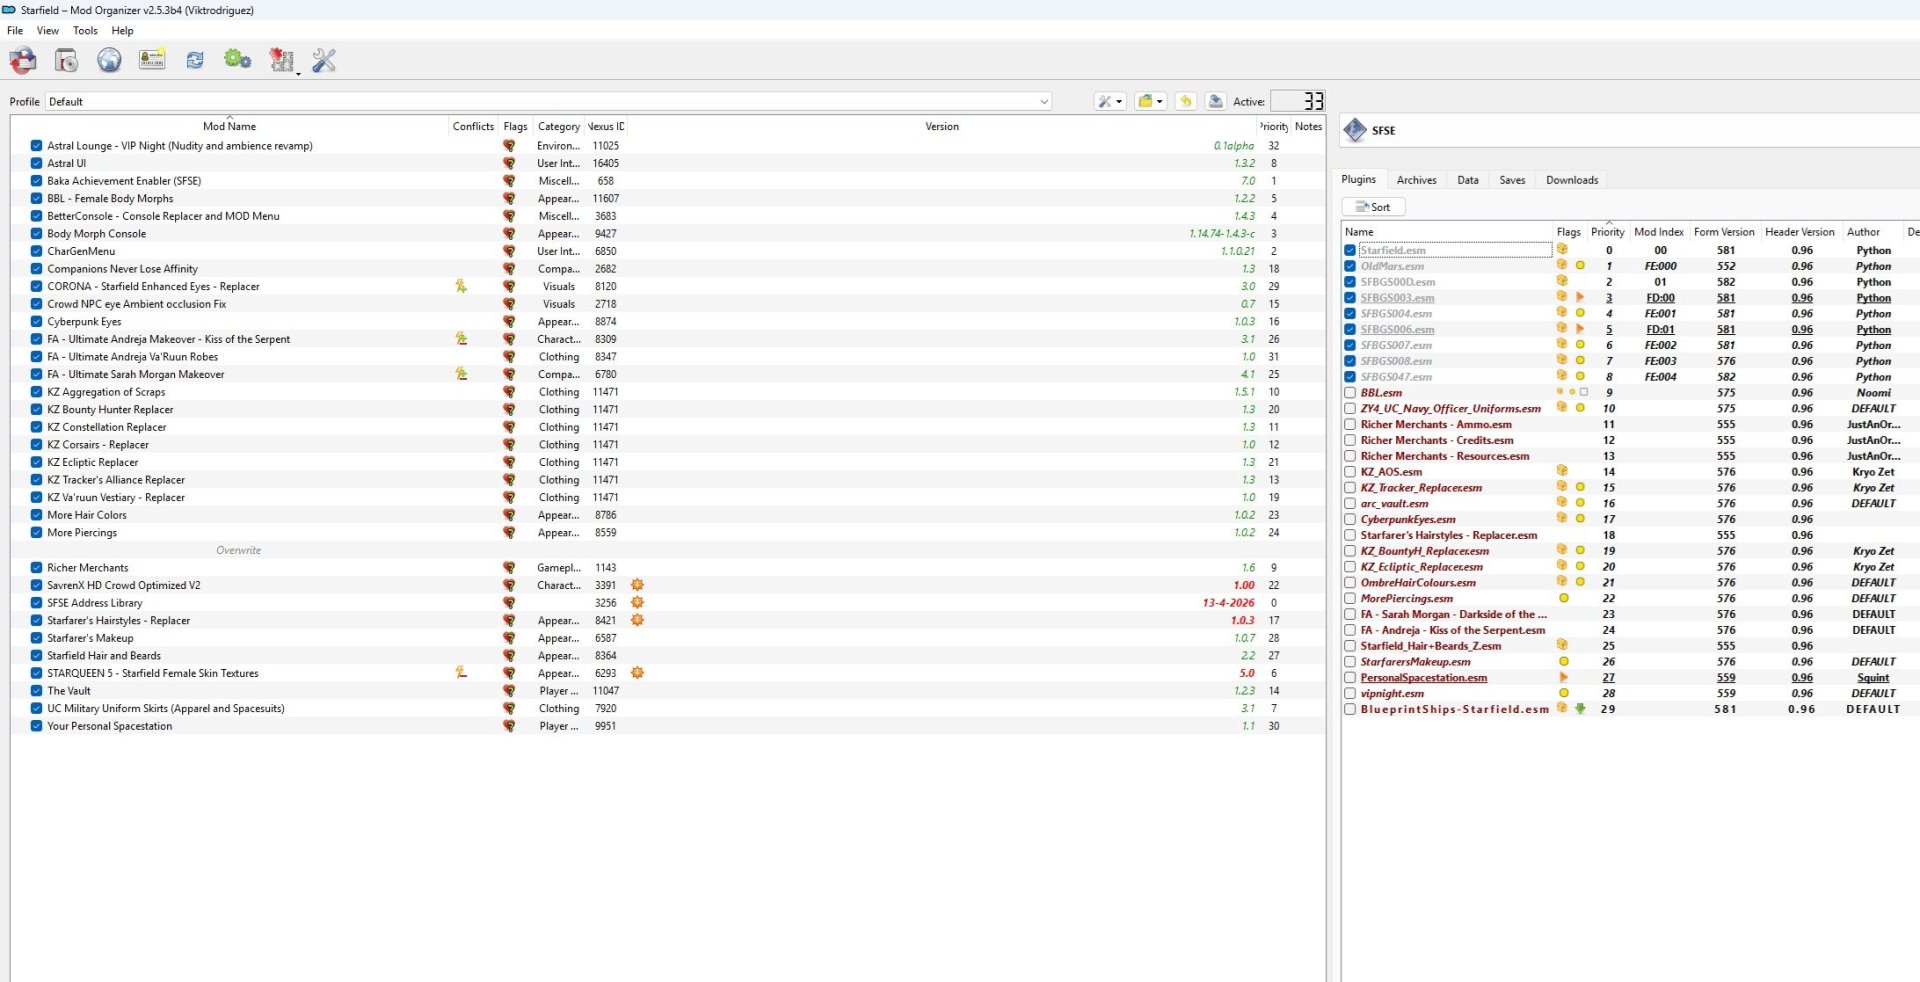Viewport: 1920px width, 982px height.
Task: Open the Help menu
Action: click(122, 31)
